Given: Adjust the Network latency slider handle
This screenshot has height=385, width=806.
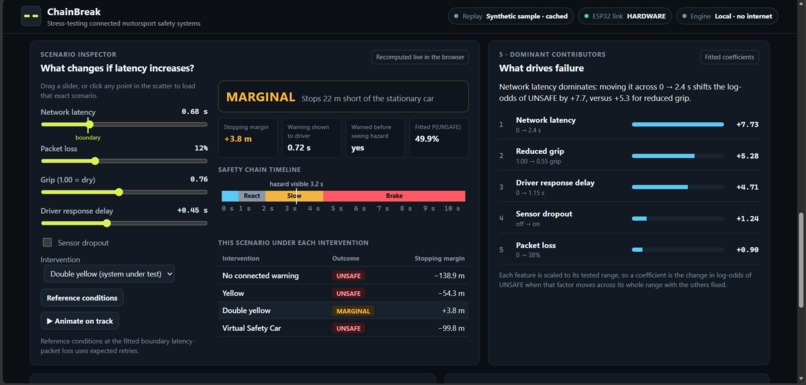Looking at the screenshot, I should tap(89, 124).
